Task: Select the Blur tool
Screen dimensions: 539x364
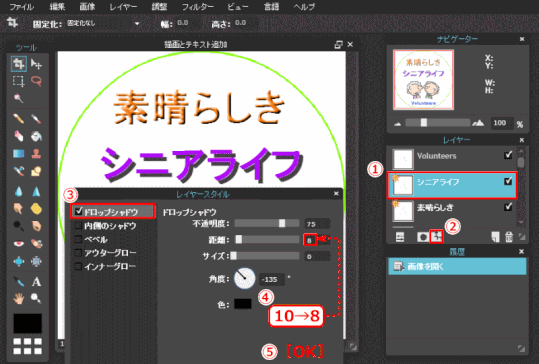Action: tap(18, 191)
